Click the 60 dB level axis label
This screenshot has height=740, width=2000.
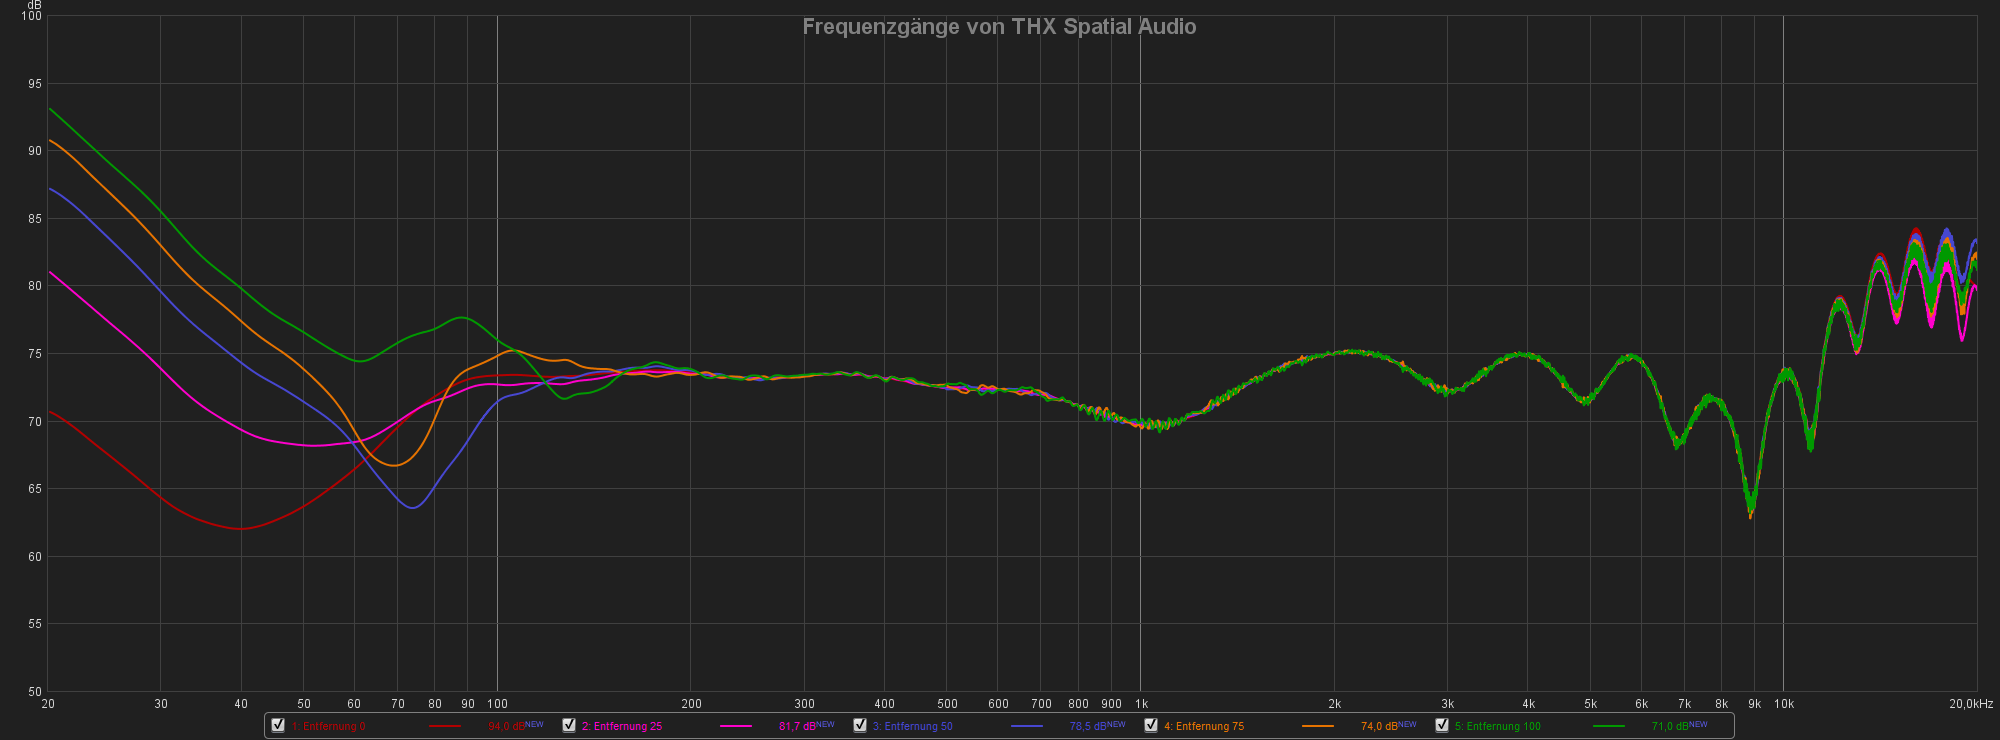[x=35, y=557]
